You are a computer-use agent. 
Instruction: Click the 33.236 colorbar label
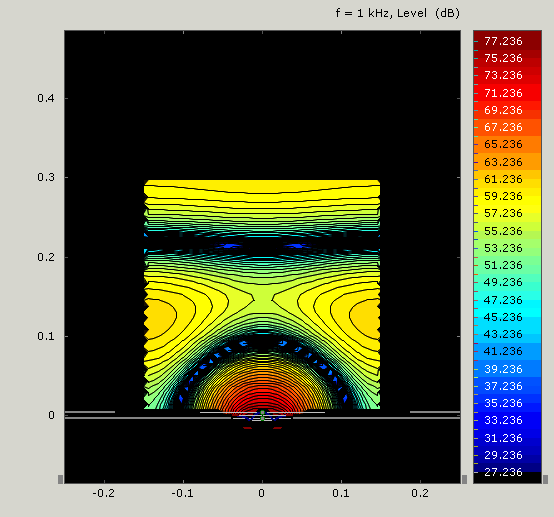(503, 419)
